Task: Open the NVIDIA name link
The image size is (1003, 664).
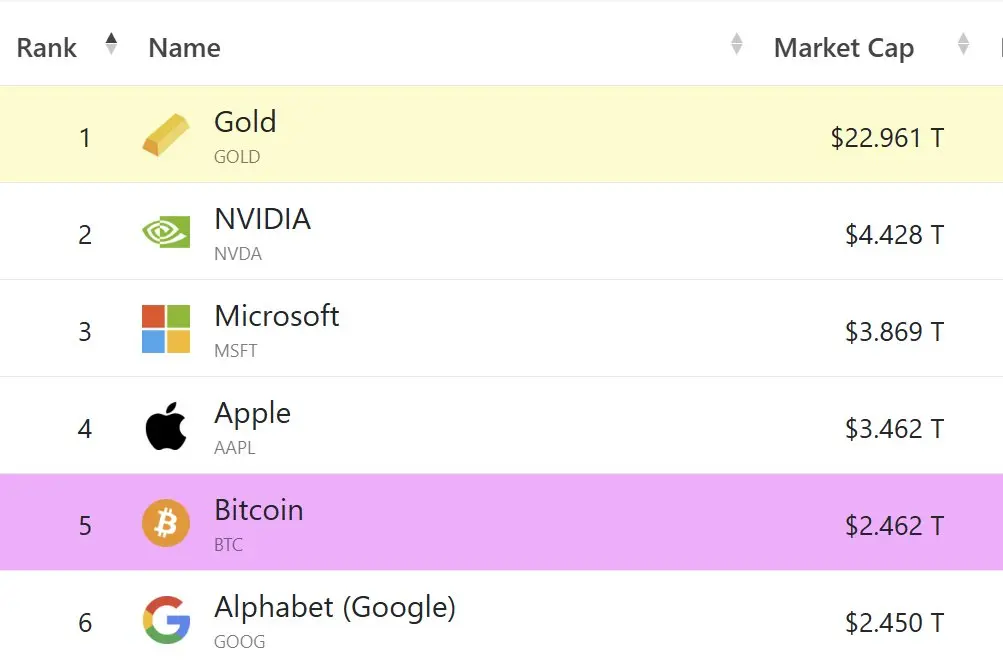Action: pyautogui.click(x=262, y=219)
